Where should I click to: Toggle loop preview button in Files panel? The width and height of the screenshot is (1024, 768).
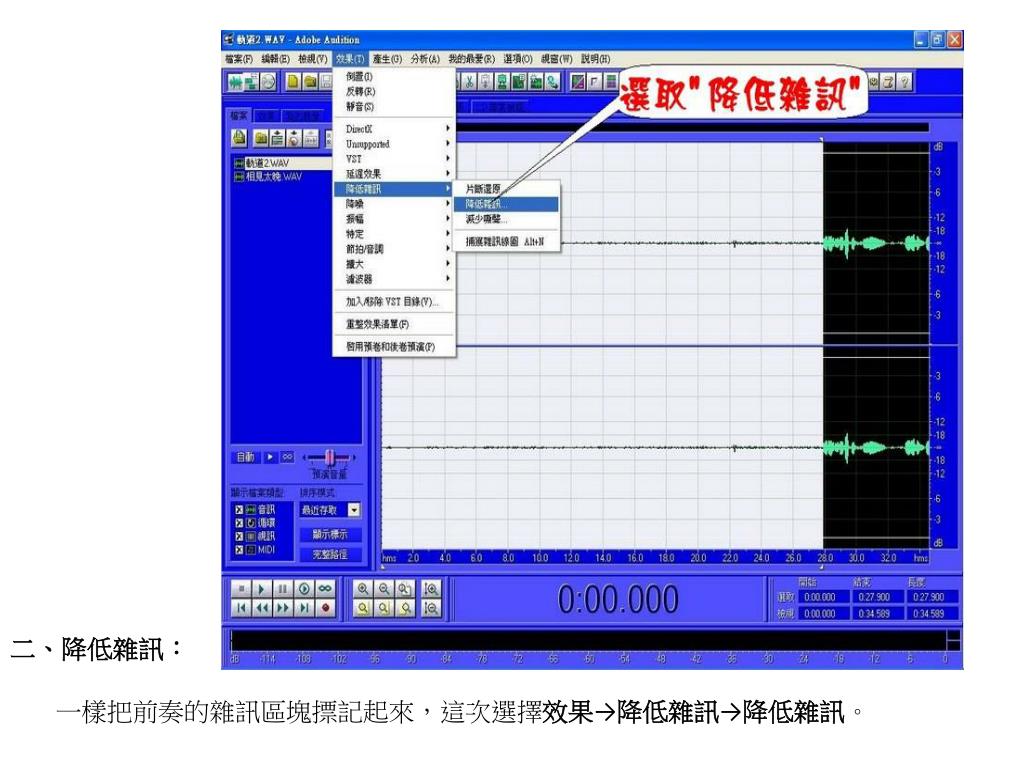[x=287, y=457]
